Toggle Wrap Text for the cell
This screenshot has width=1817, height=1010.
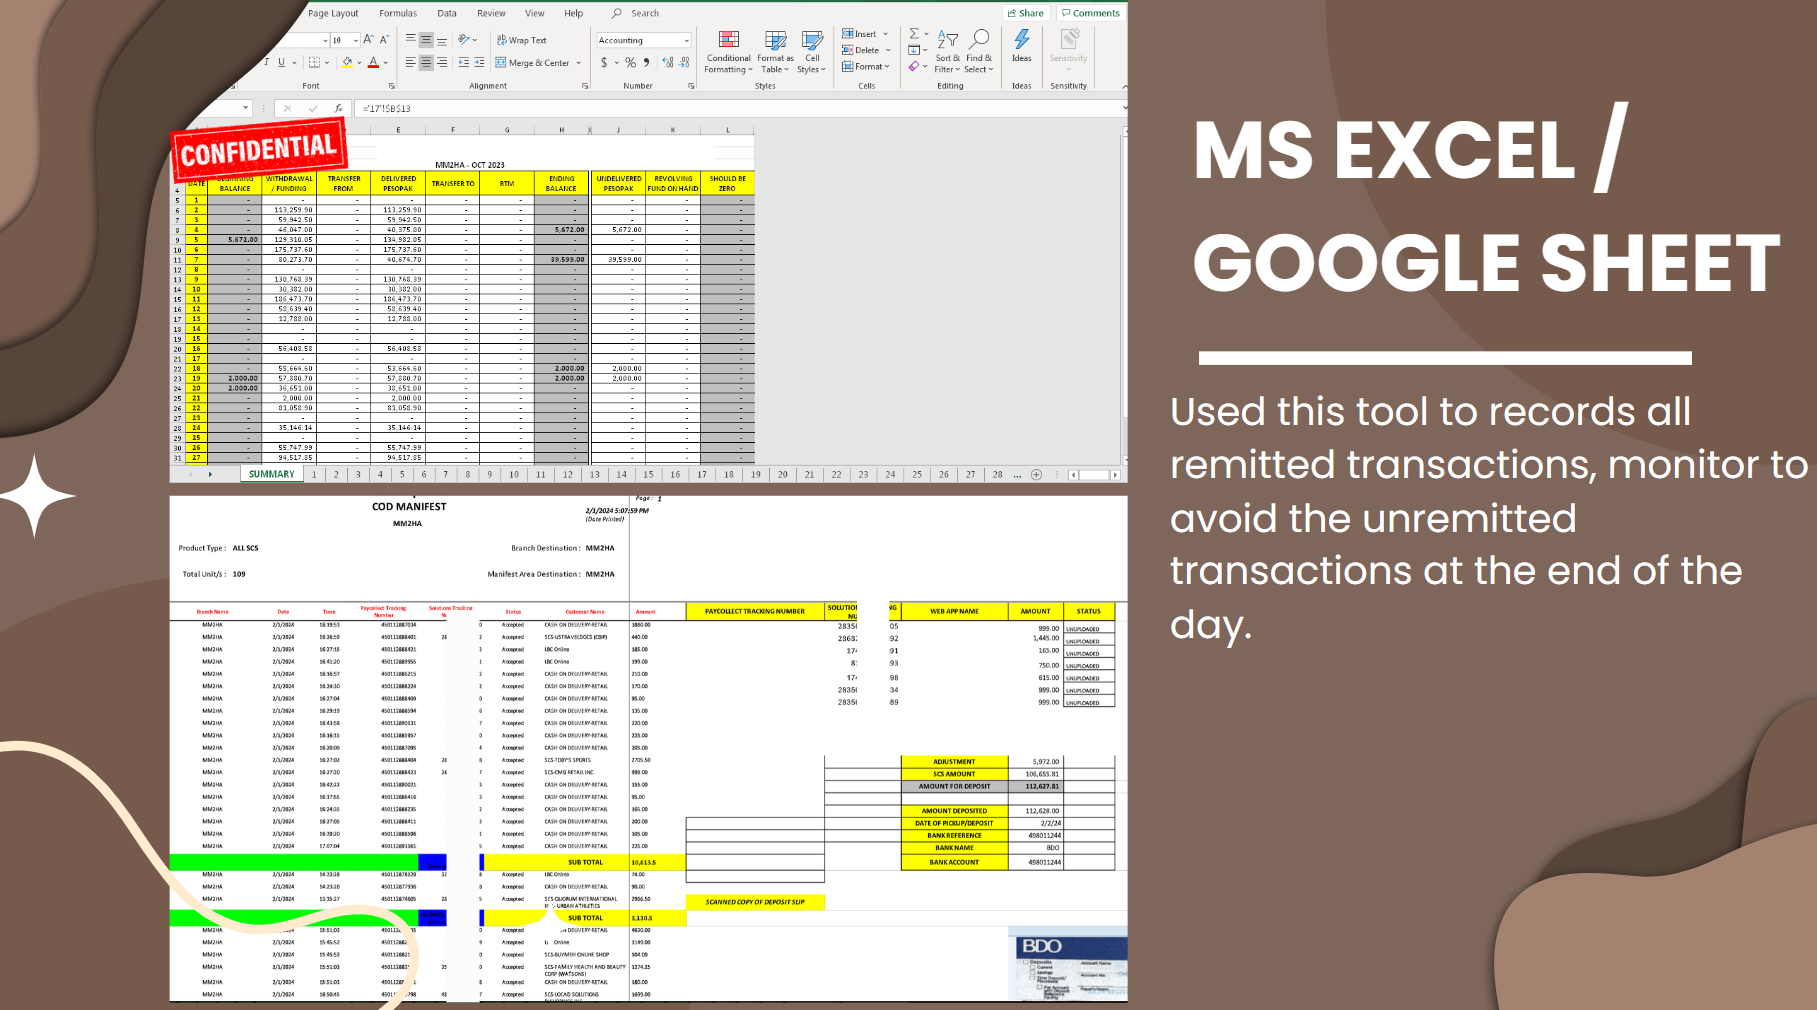coord(522,40)
